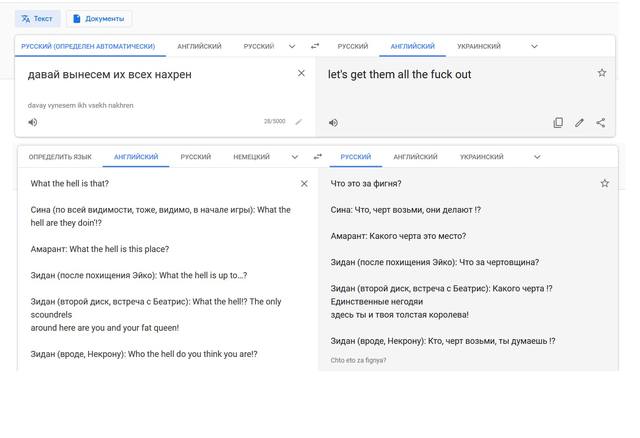Screen dimensions: 640x438
Task: Listen to the Russian source text audio
Action: tap(33, 122)
